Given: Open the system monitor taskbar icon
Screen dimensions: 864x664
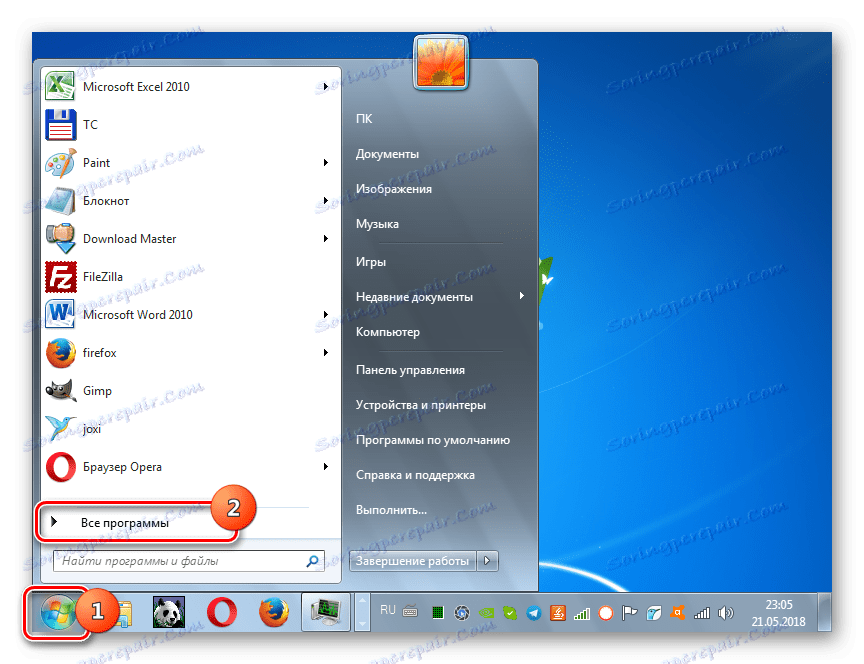Looking at the screenshot, I should click(x=326, y=613).
